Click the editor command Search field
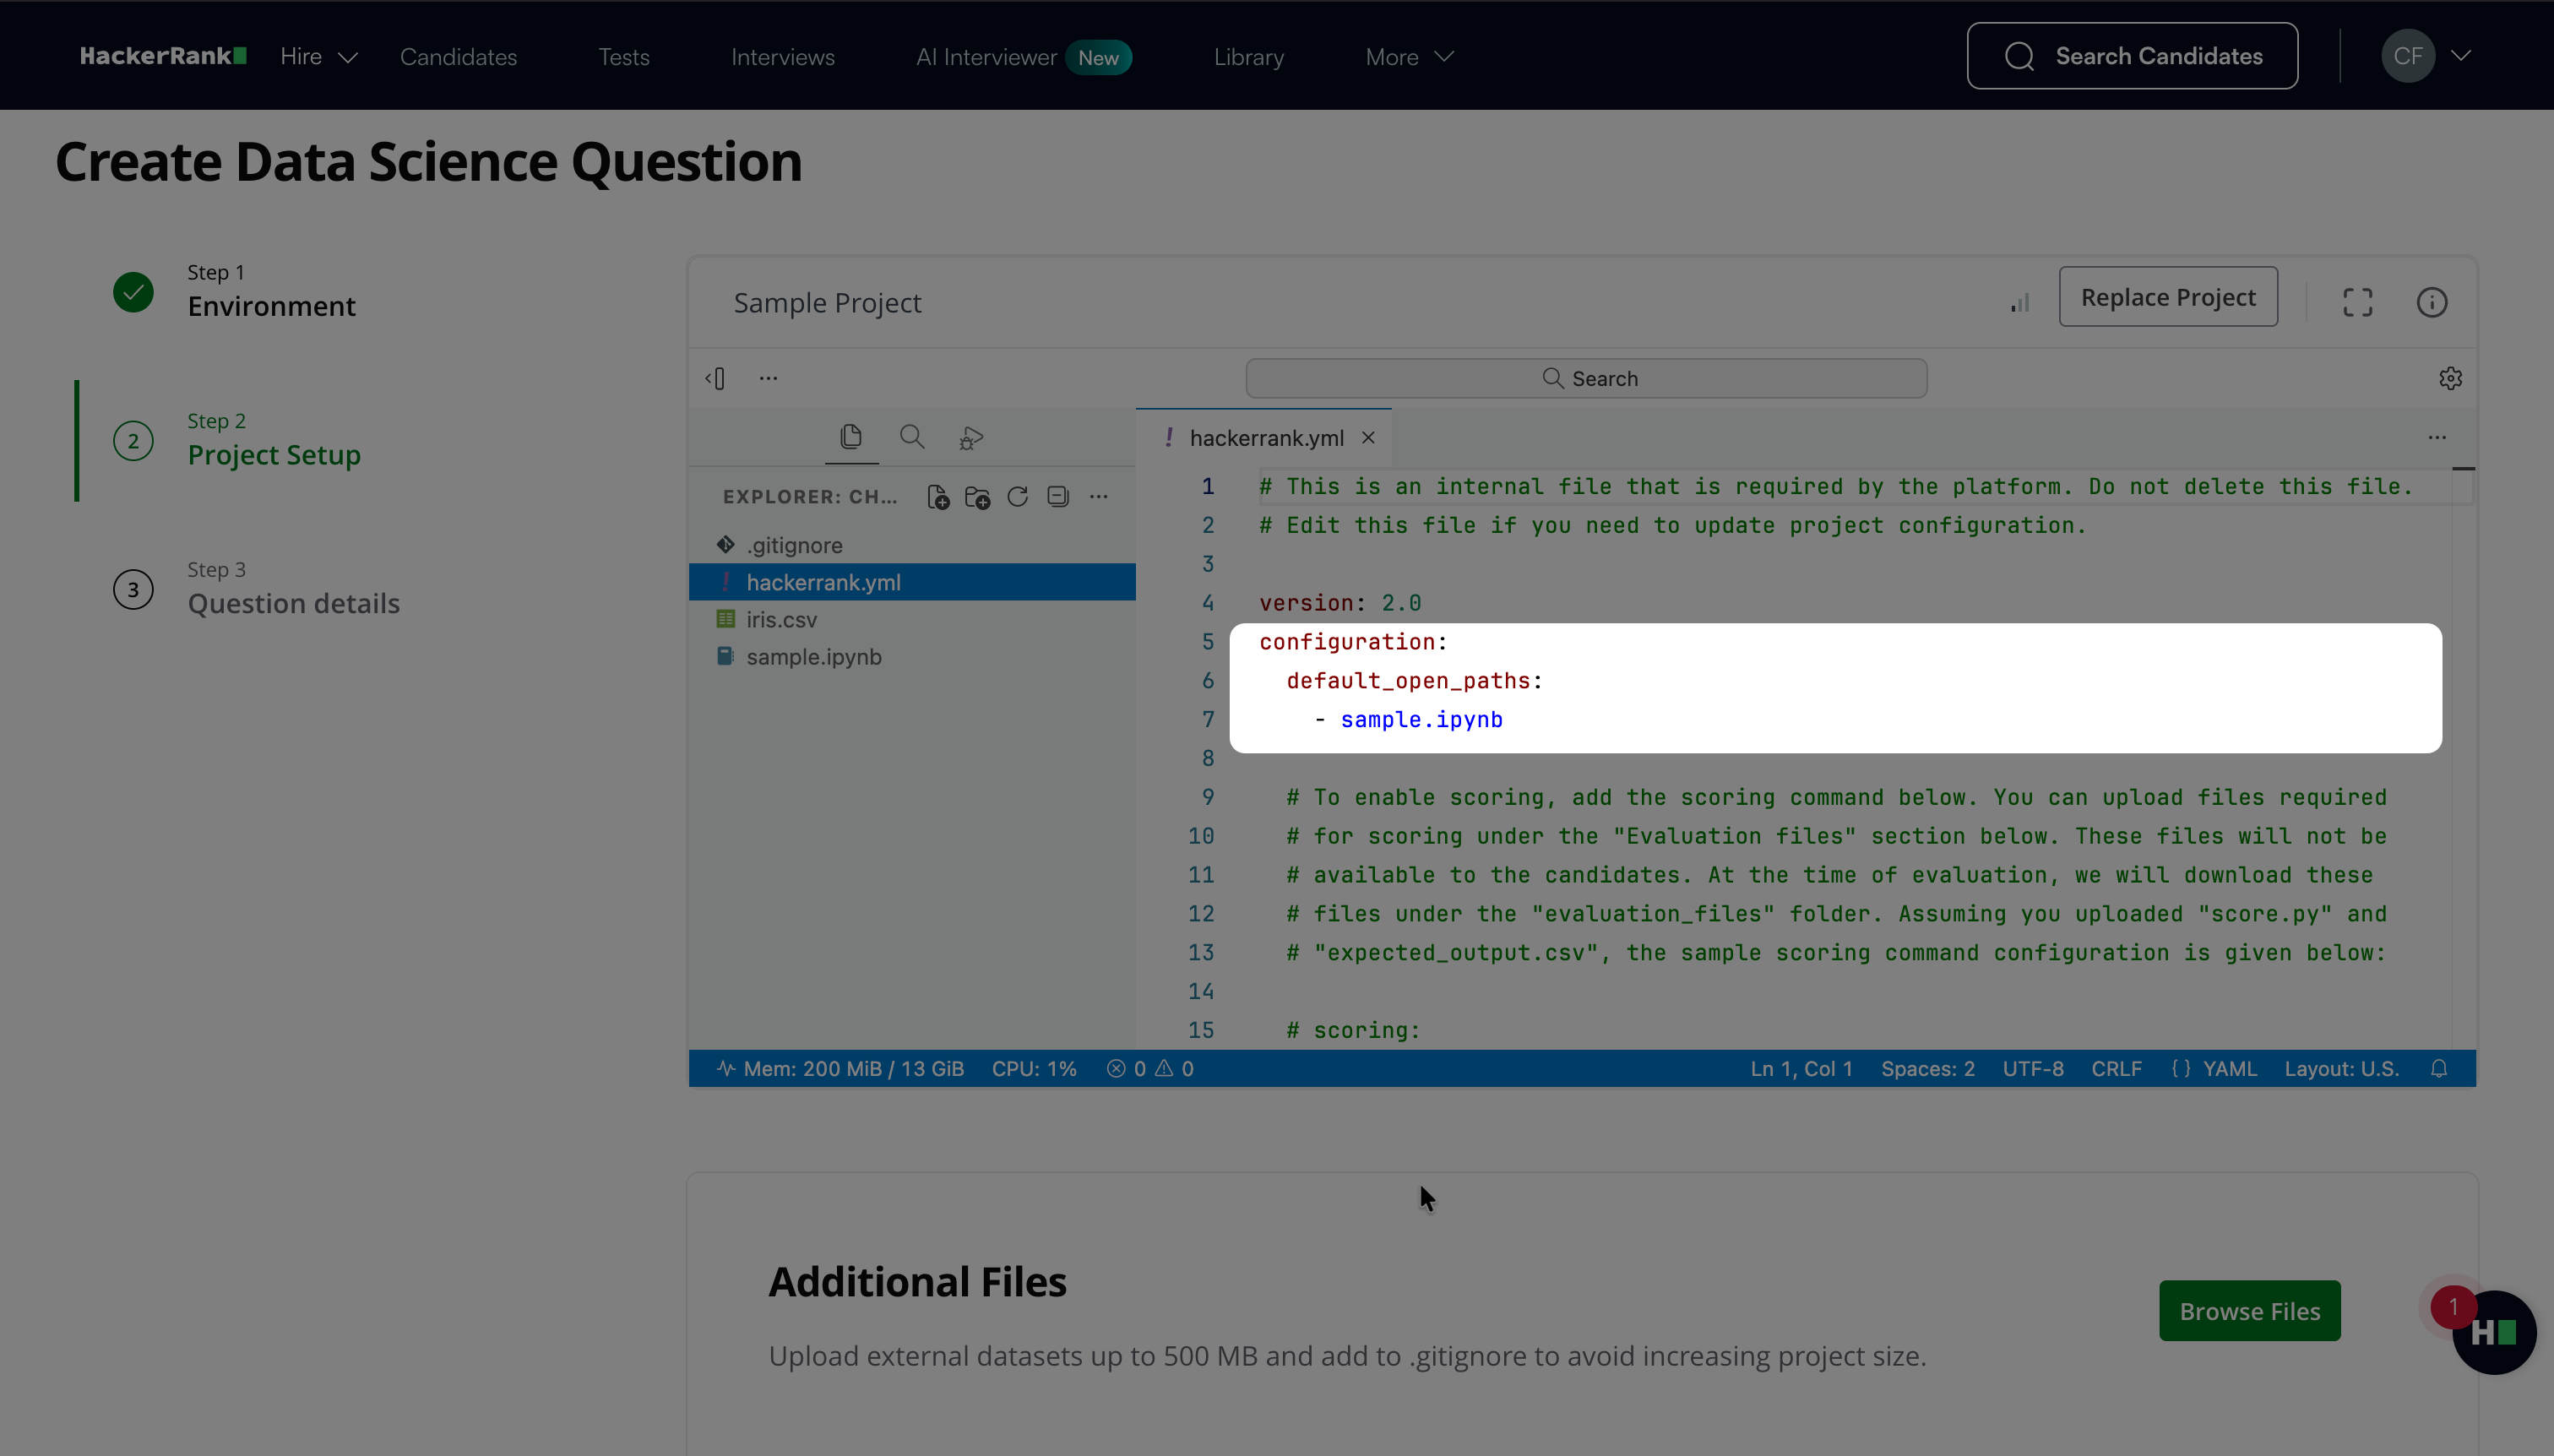This screenshot has width=2554, height=1456. (x=1586, y=378)
